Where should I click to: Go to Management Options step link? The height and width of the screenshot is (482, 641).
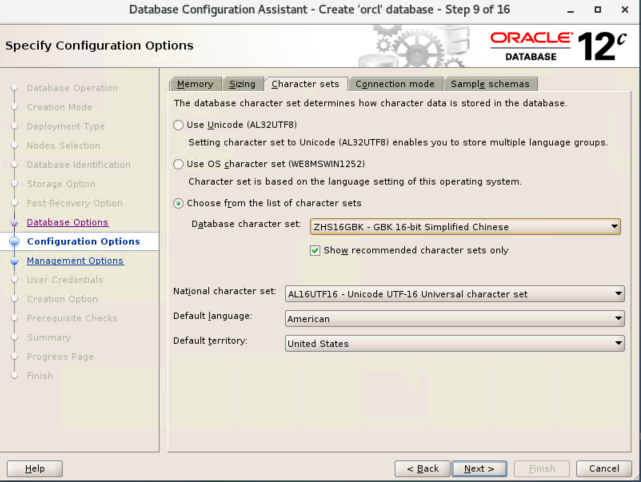(x=75, y=261)
